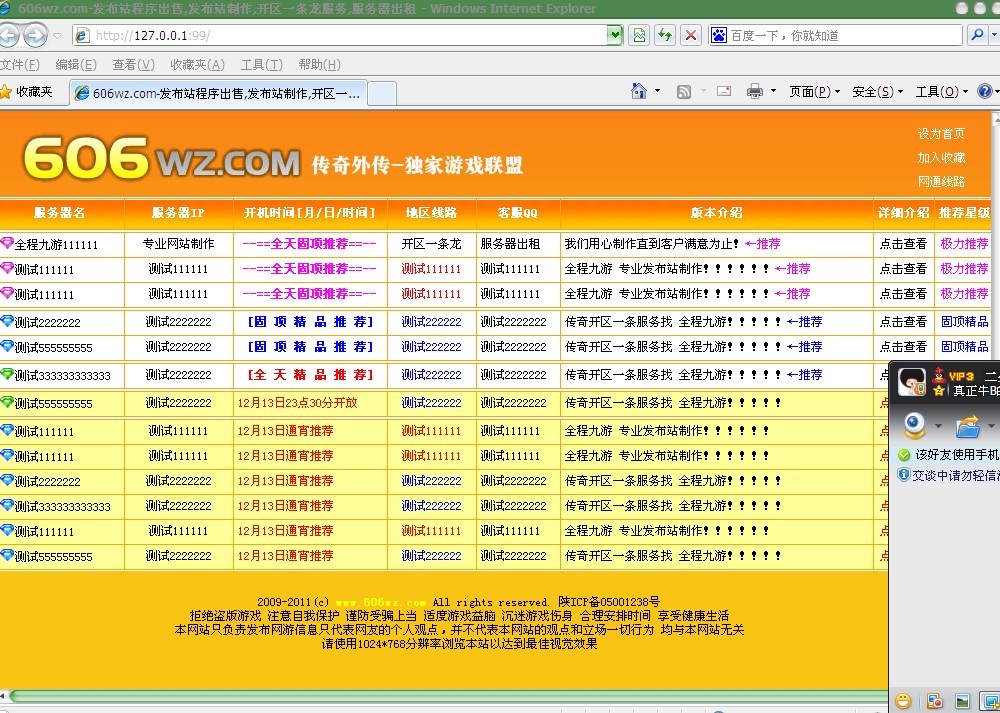
Task: Expand the print options dropdown arrow
Action: [772, 91]
